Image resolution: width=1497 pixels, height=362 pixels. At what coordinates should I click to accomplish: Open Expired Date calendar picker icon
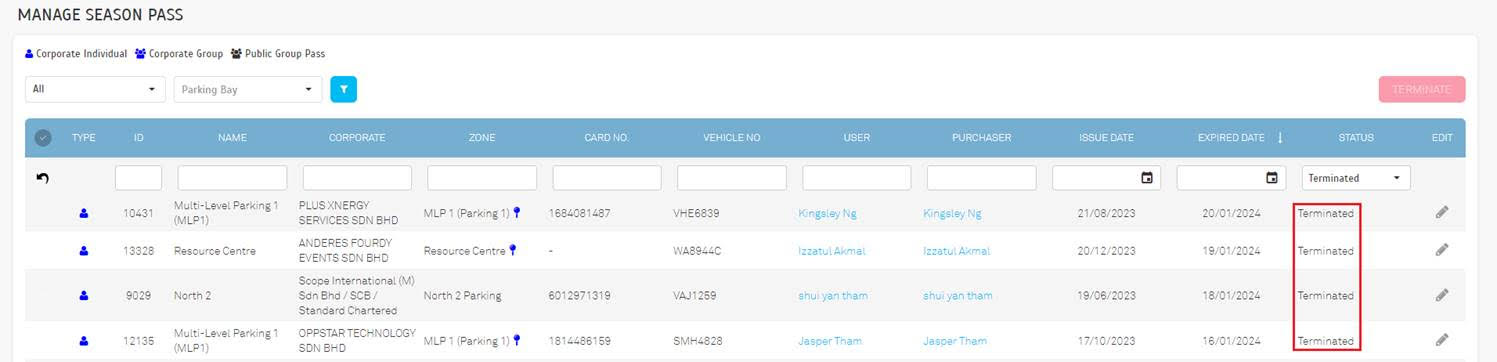tap(1272, 178)
